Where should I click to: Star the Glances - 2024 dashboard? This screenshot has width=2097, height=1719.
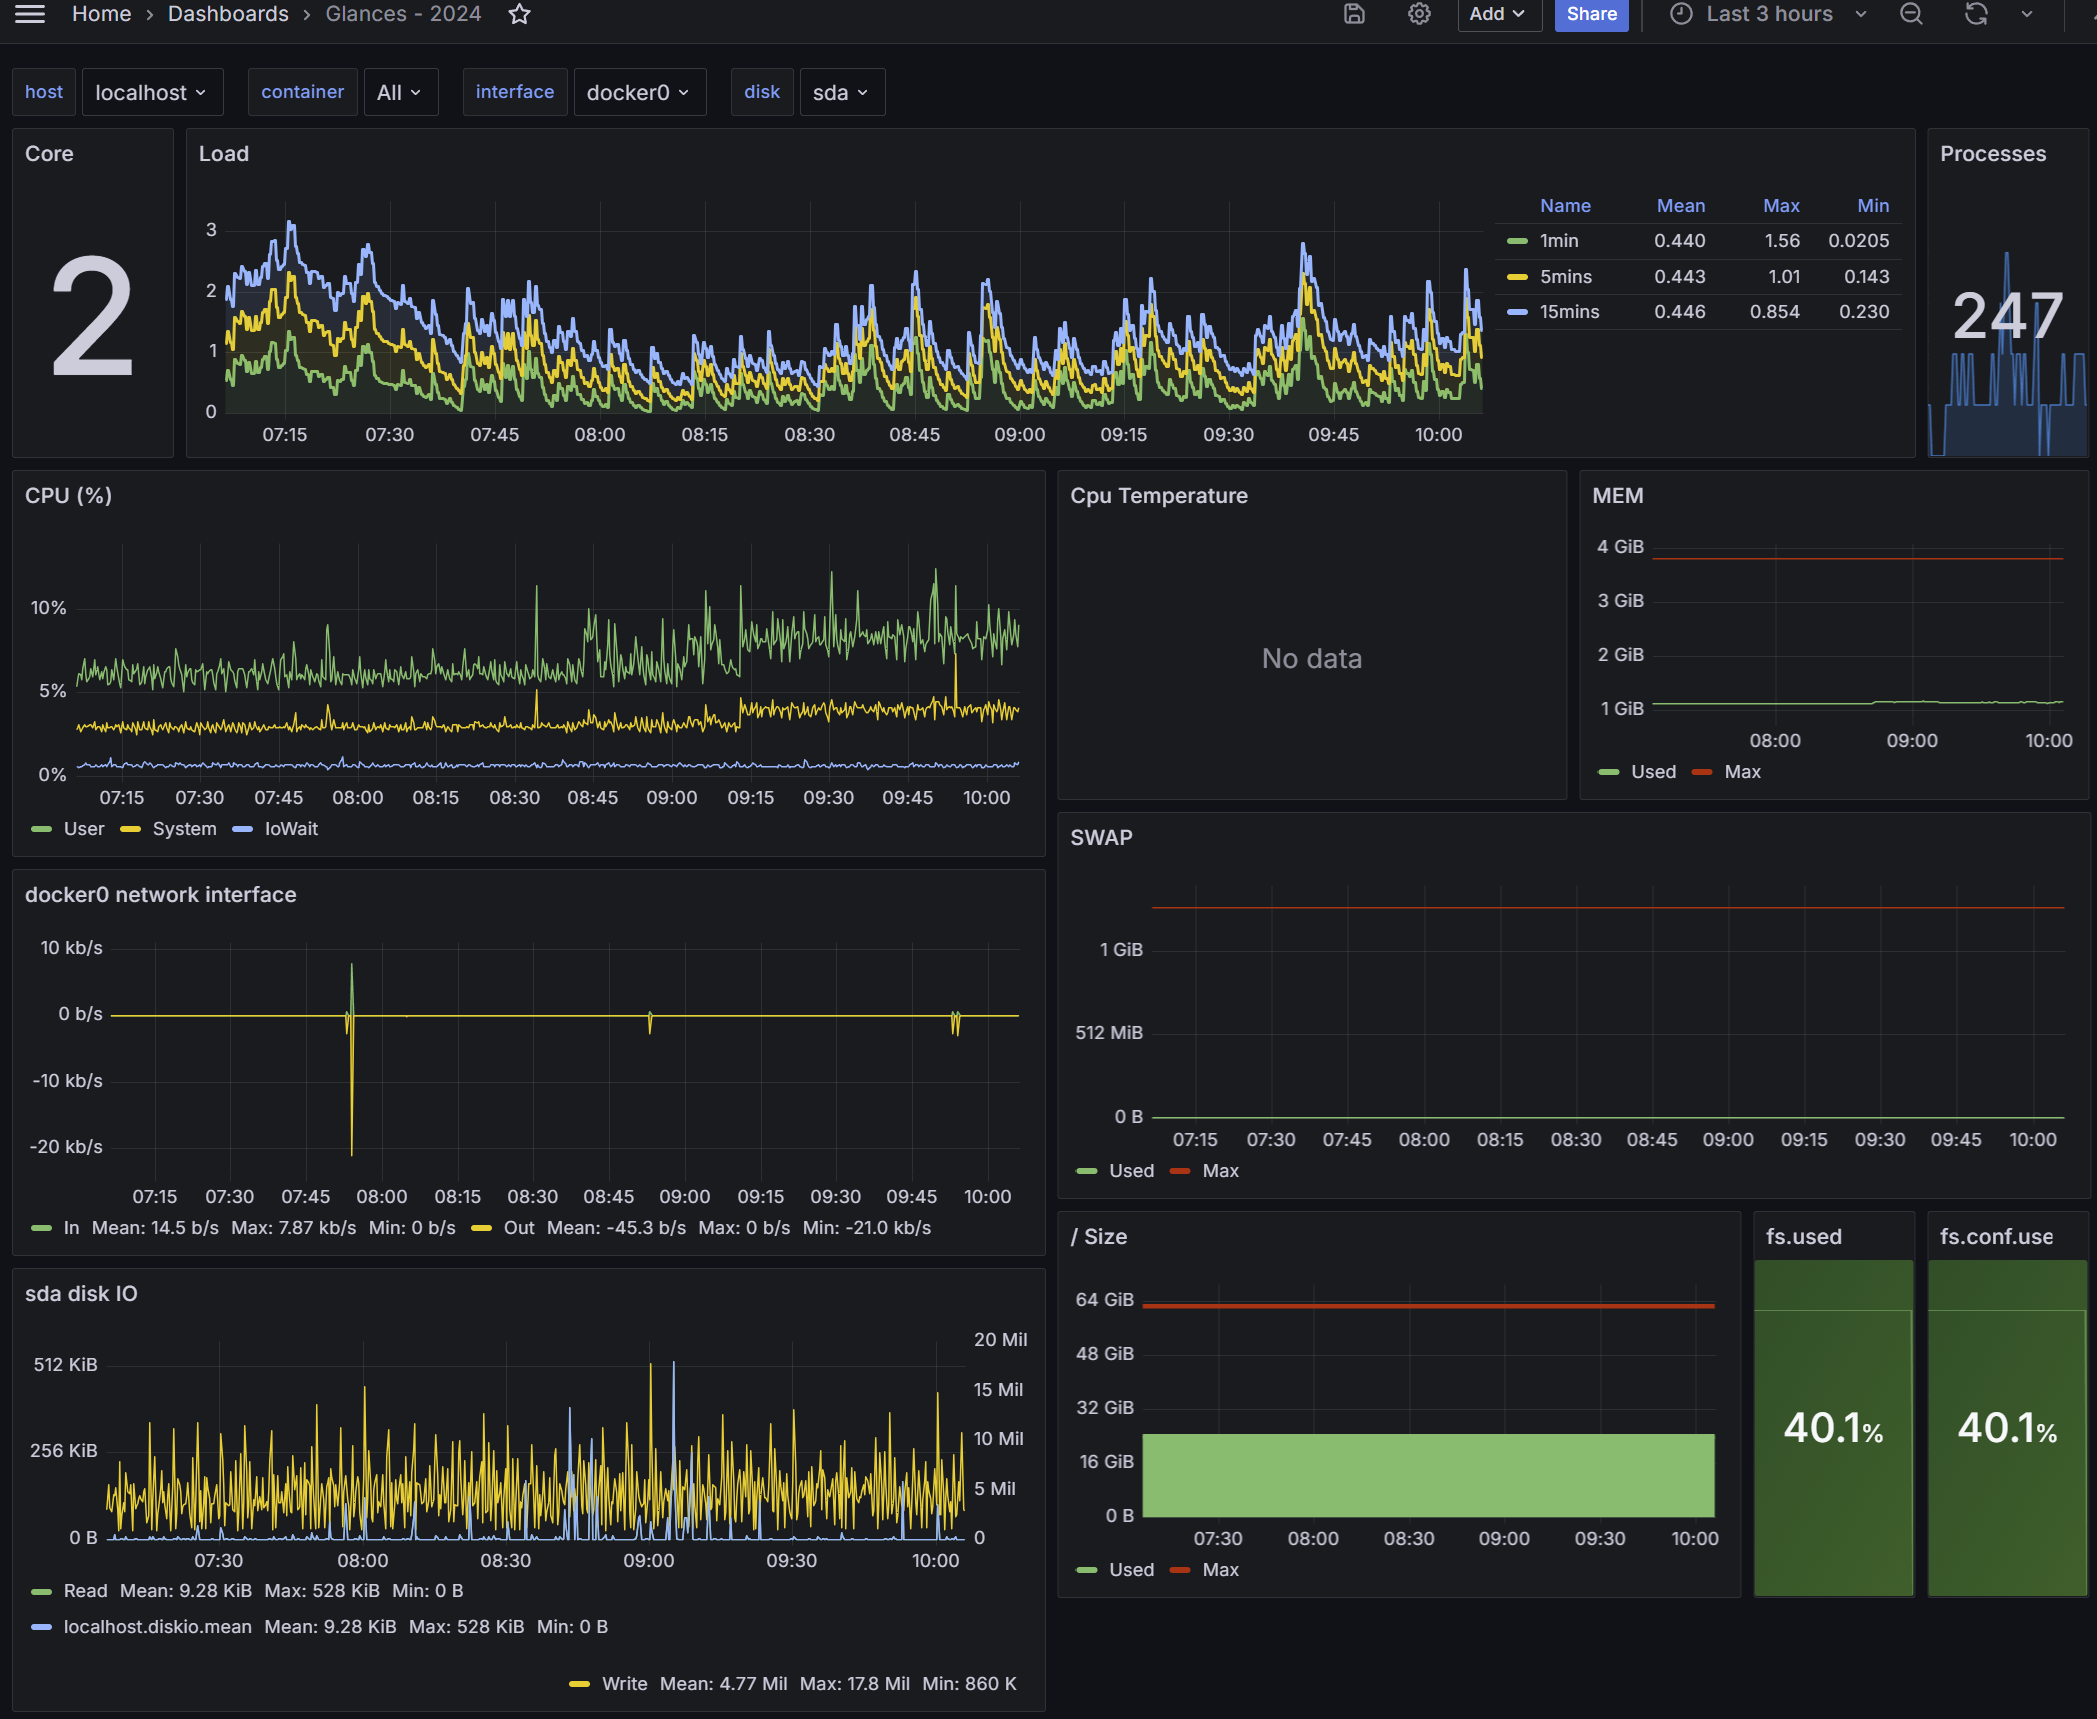pos(519,14)
